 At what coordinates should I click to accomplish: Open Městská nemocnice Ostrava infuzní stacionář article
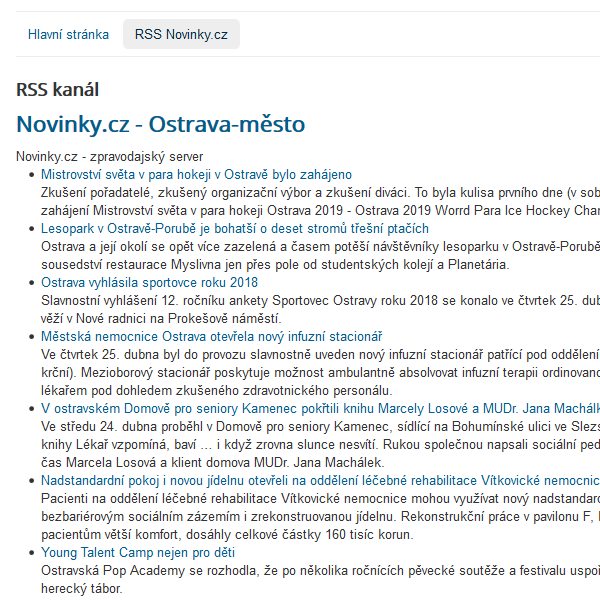pyautogui.click(x=212, y=337)
